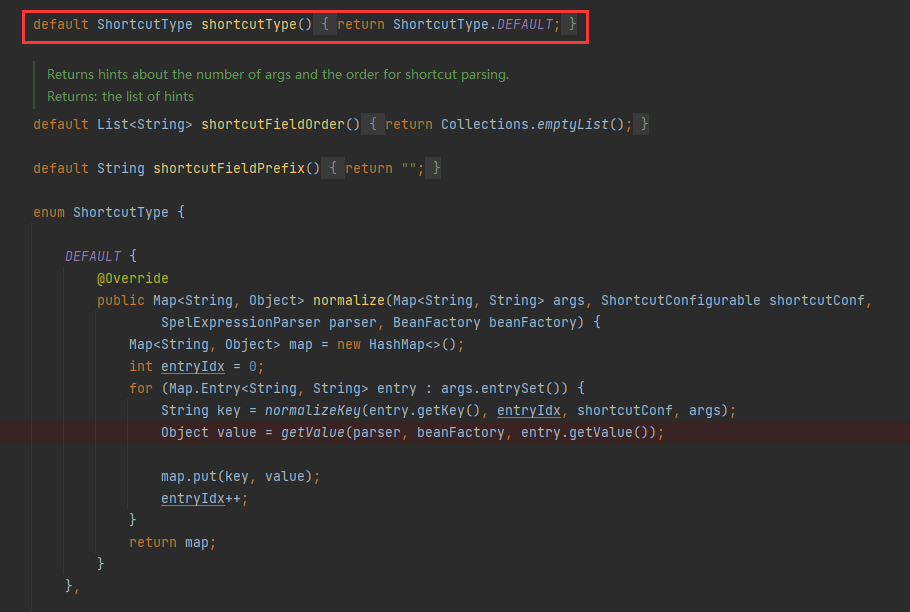Click the normalize method name

pos(349,300)
